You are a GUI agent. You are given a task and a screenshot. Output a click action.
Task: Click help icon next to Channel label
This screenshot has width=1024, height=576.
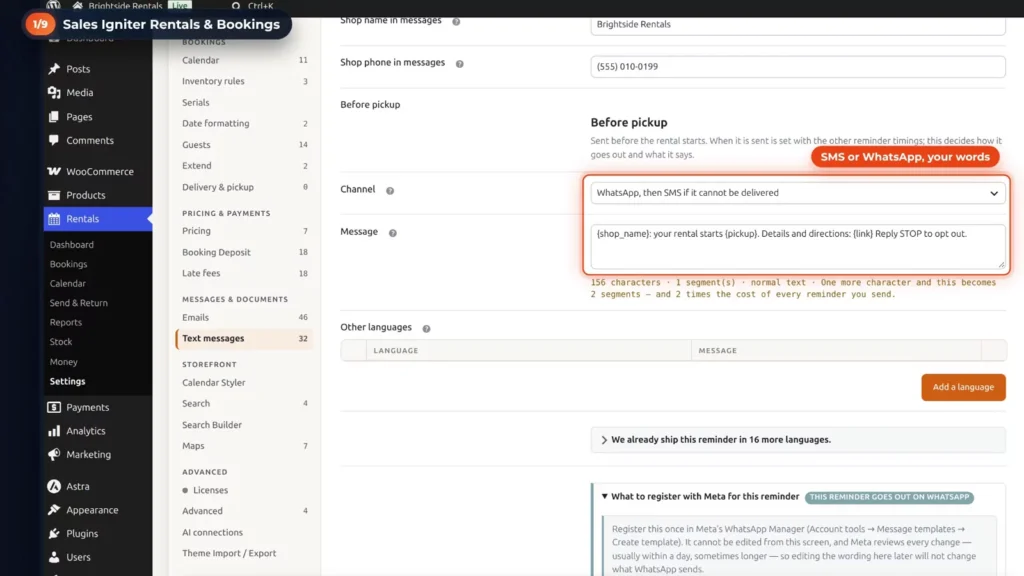(390, 191)
